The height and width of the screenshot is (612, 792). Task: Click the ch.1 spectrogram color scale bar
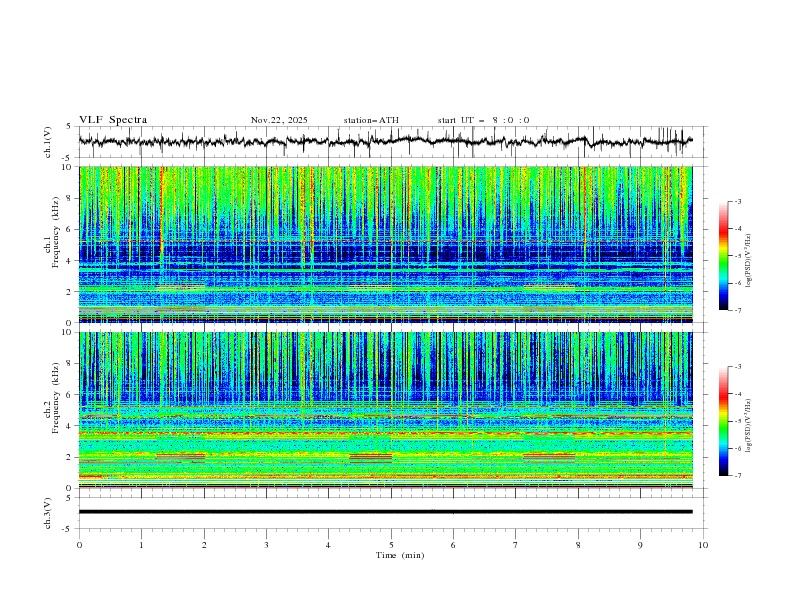click(723, 256)
